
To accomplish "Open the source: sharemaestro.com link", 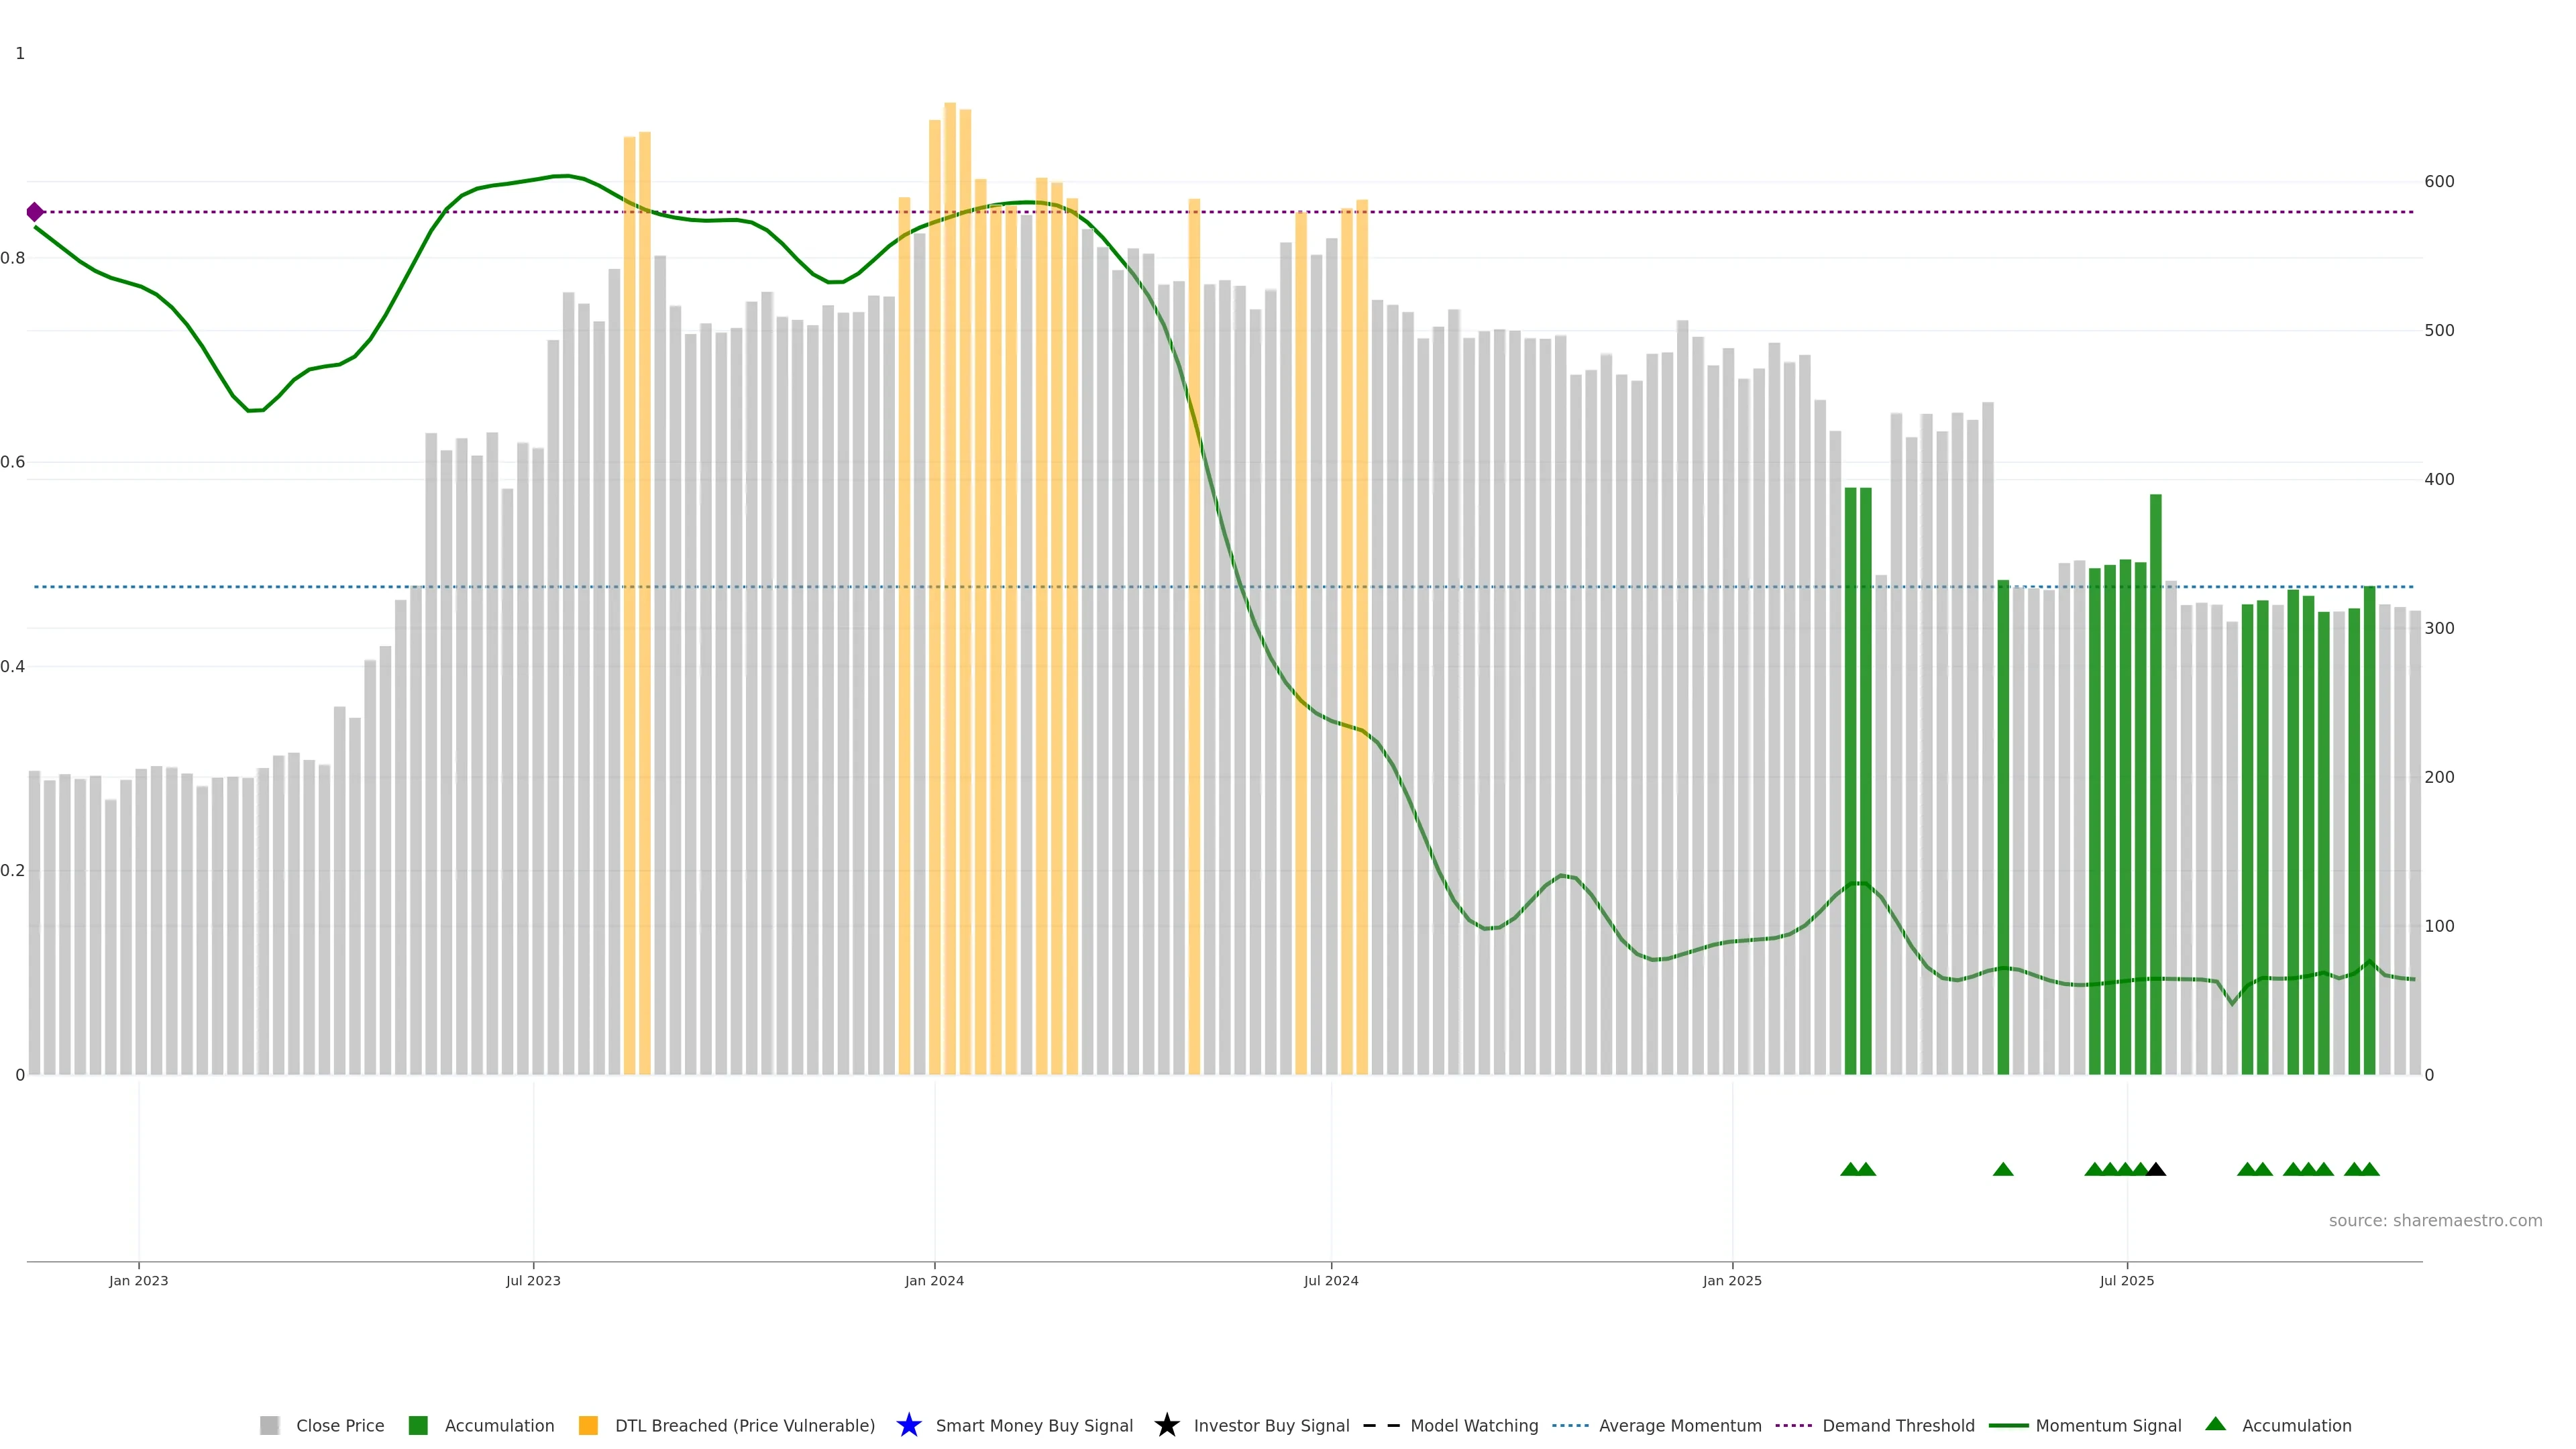I will (x=2435, y=1220).
